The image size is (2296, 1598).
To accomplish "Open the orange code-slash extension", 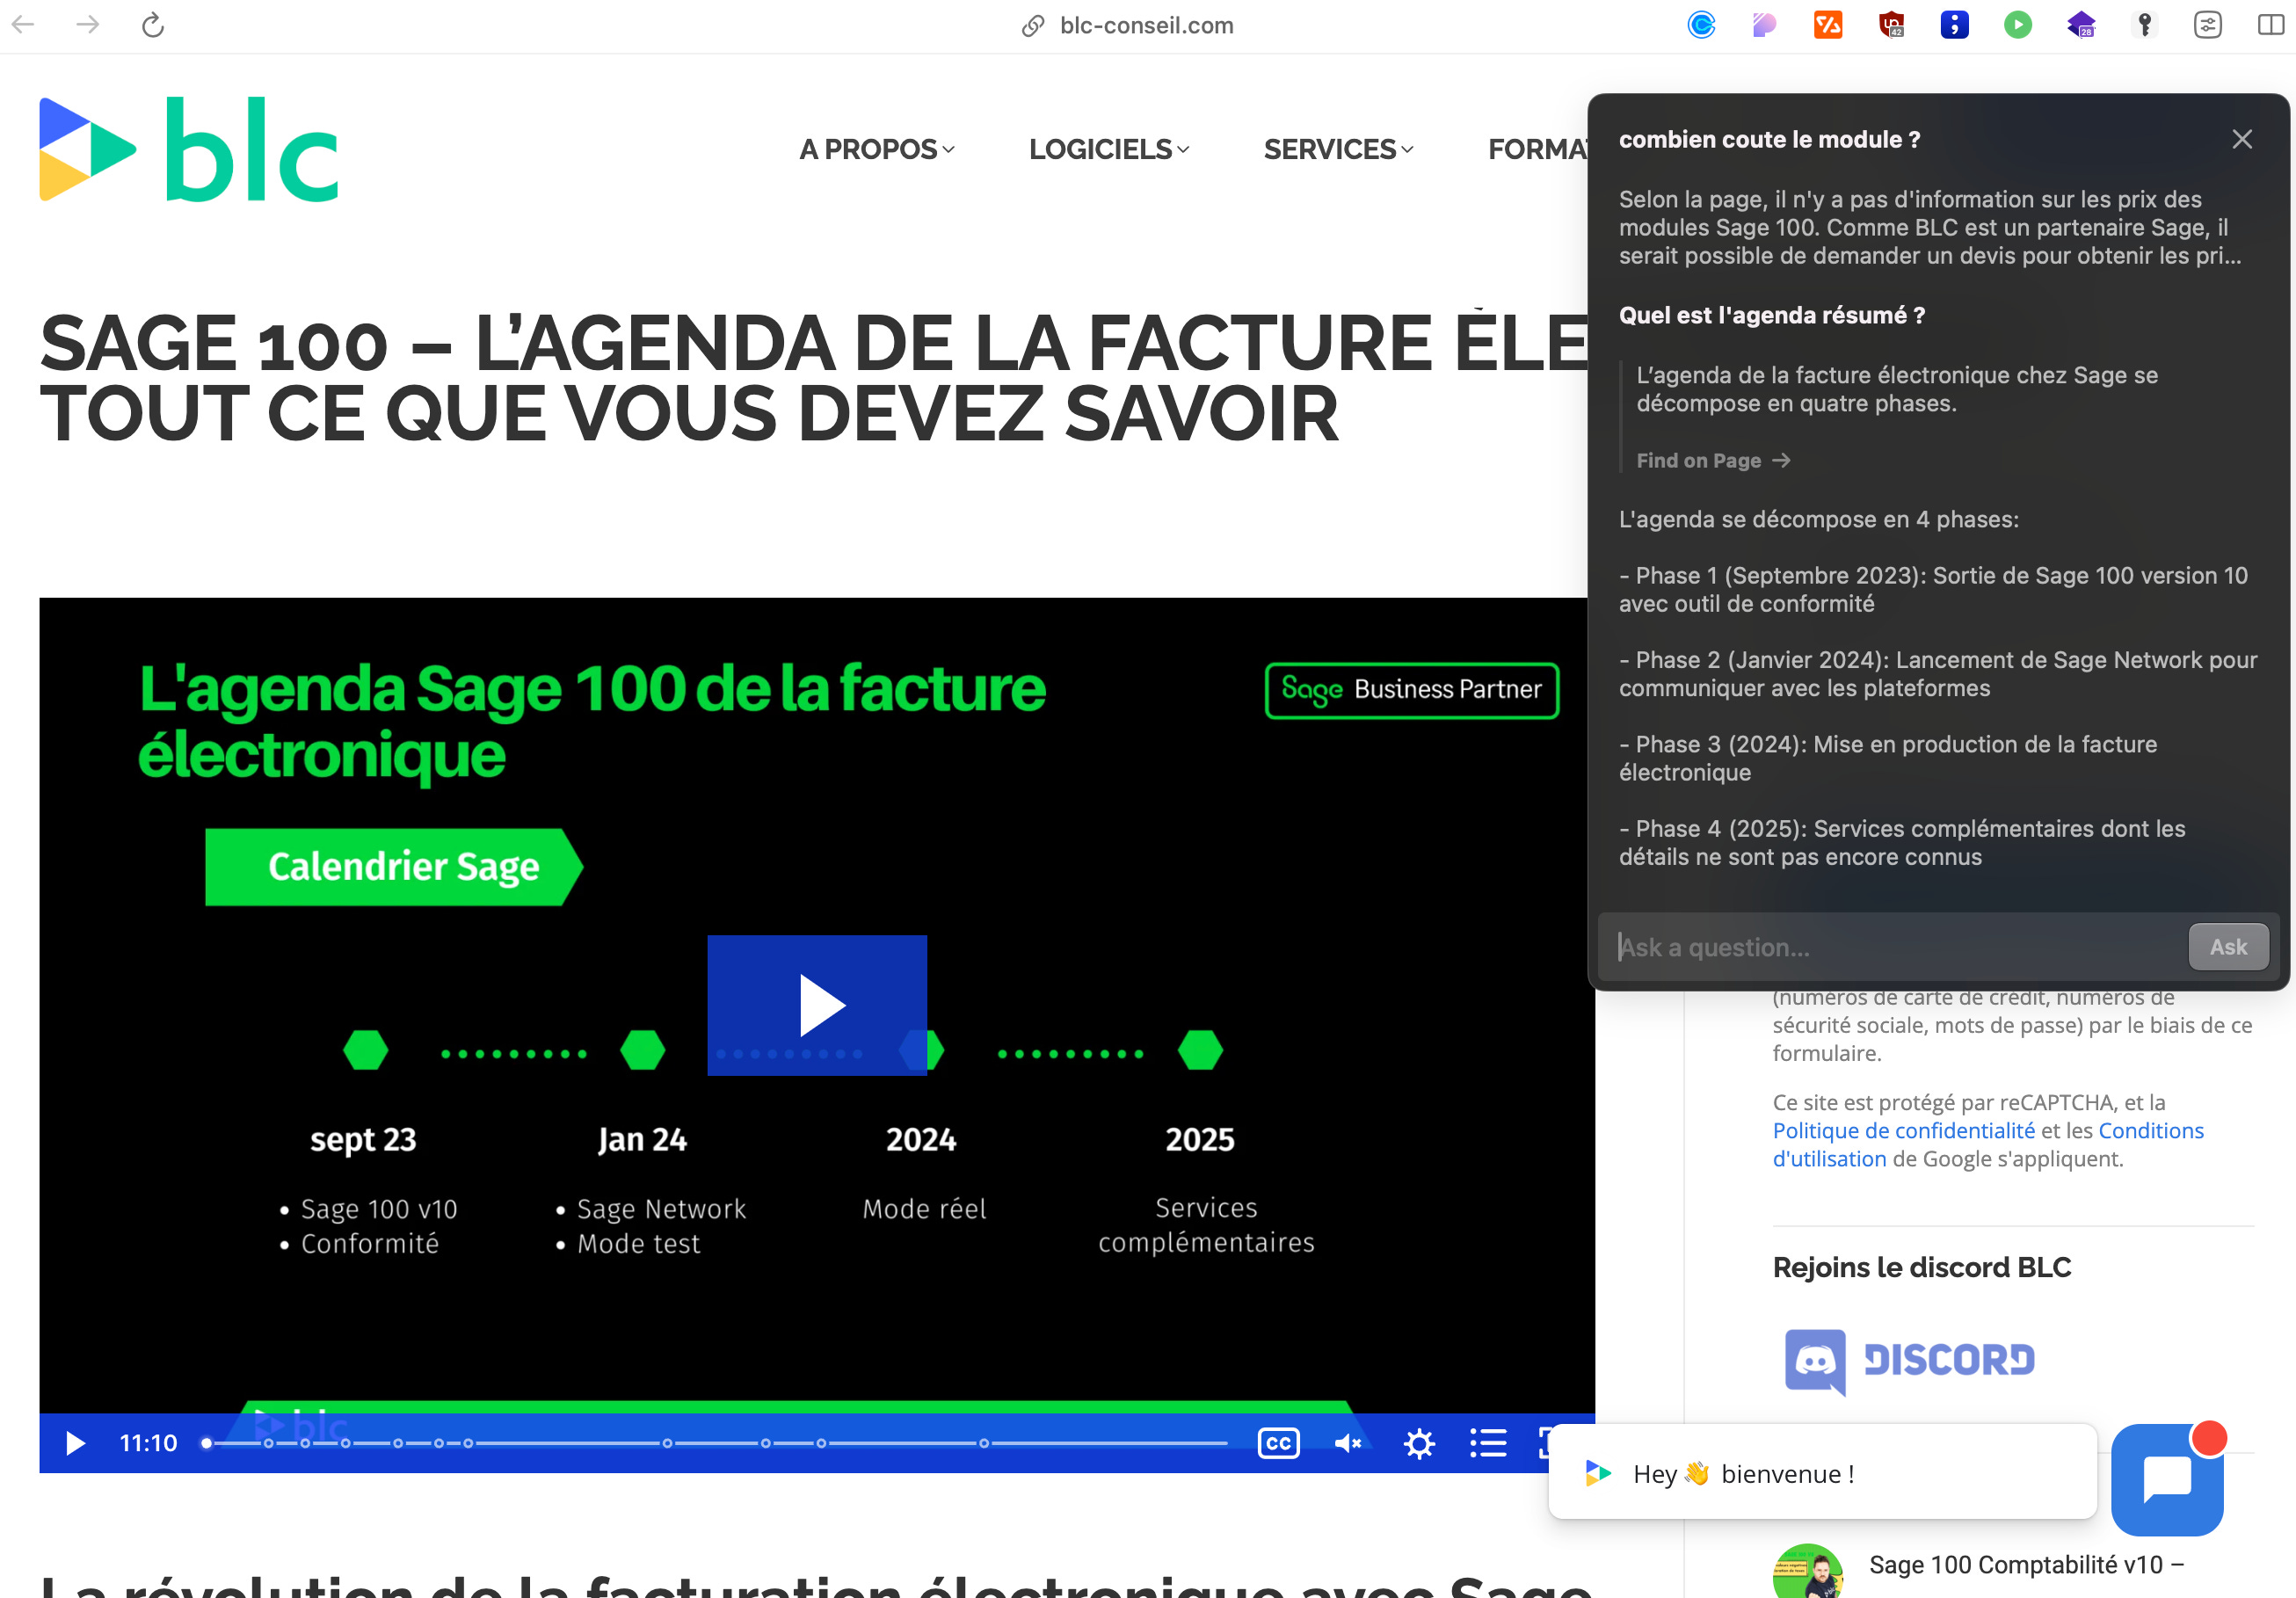I will (x=1828, y=24).
